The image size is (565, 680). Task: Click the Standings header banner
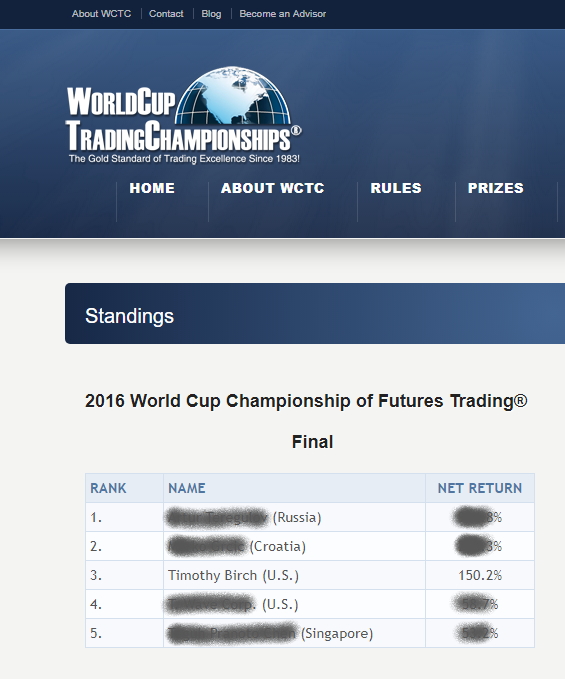pos(315,314)
